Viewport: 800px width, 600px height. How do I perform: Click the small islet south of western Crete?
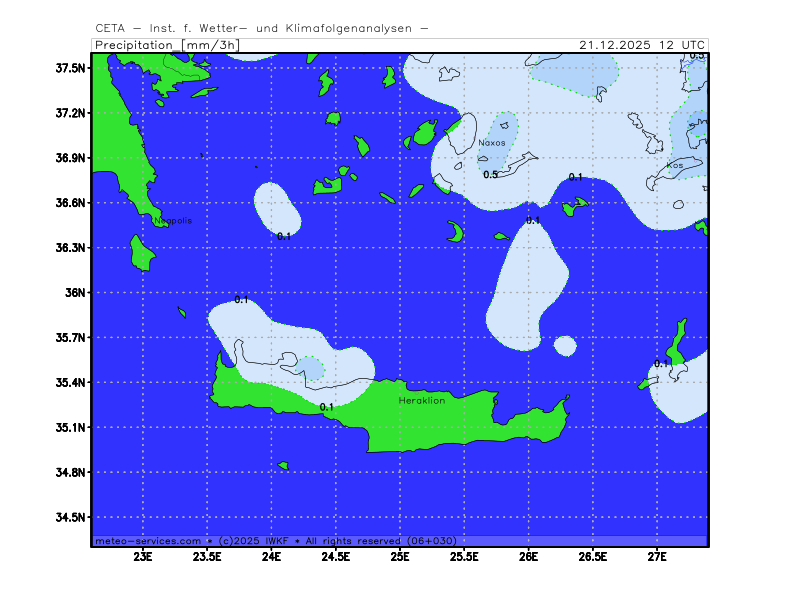tap(283, 465)
